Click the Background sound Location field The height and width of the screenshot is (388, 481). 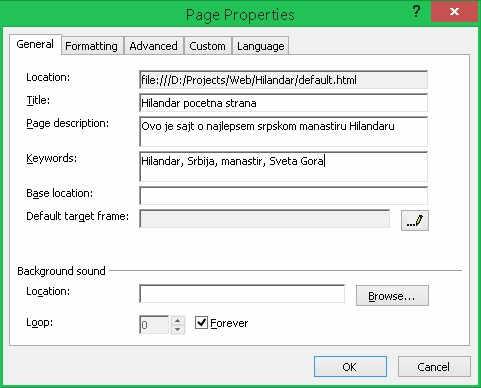pos(242,294)
